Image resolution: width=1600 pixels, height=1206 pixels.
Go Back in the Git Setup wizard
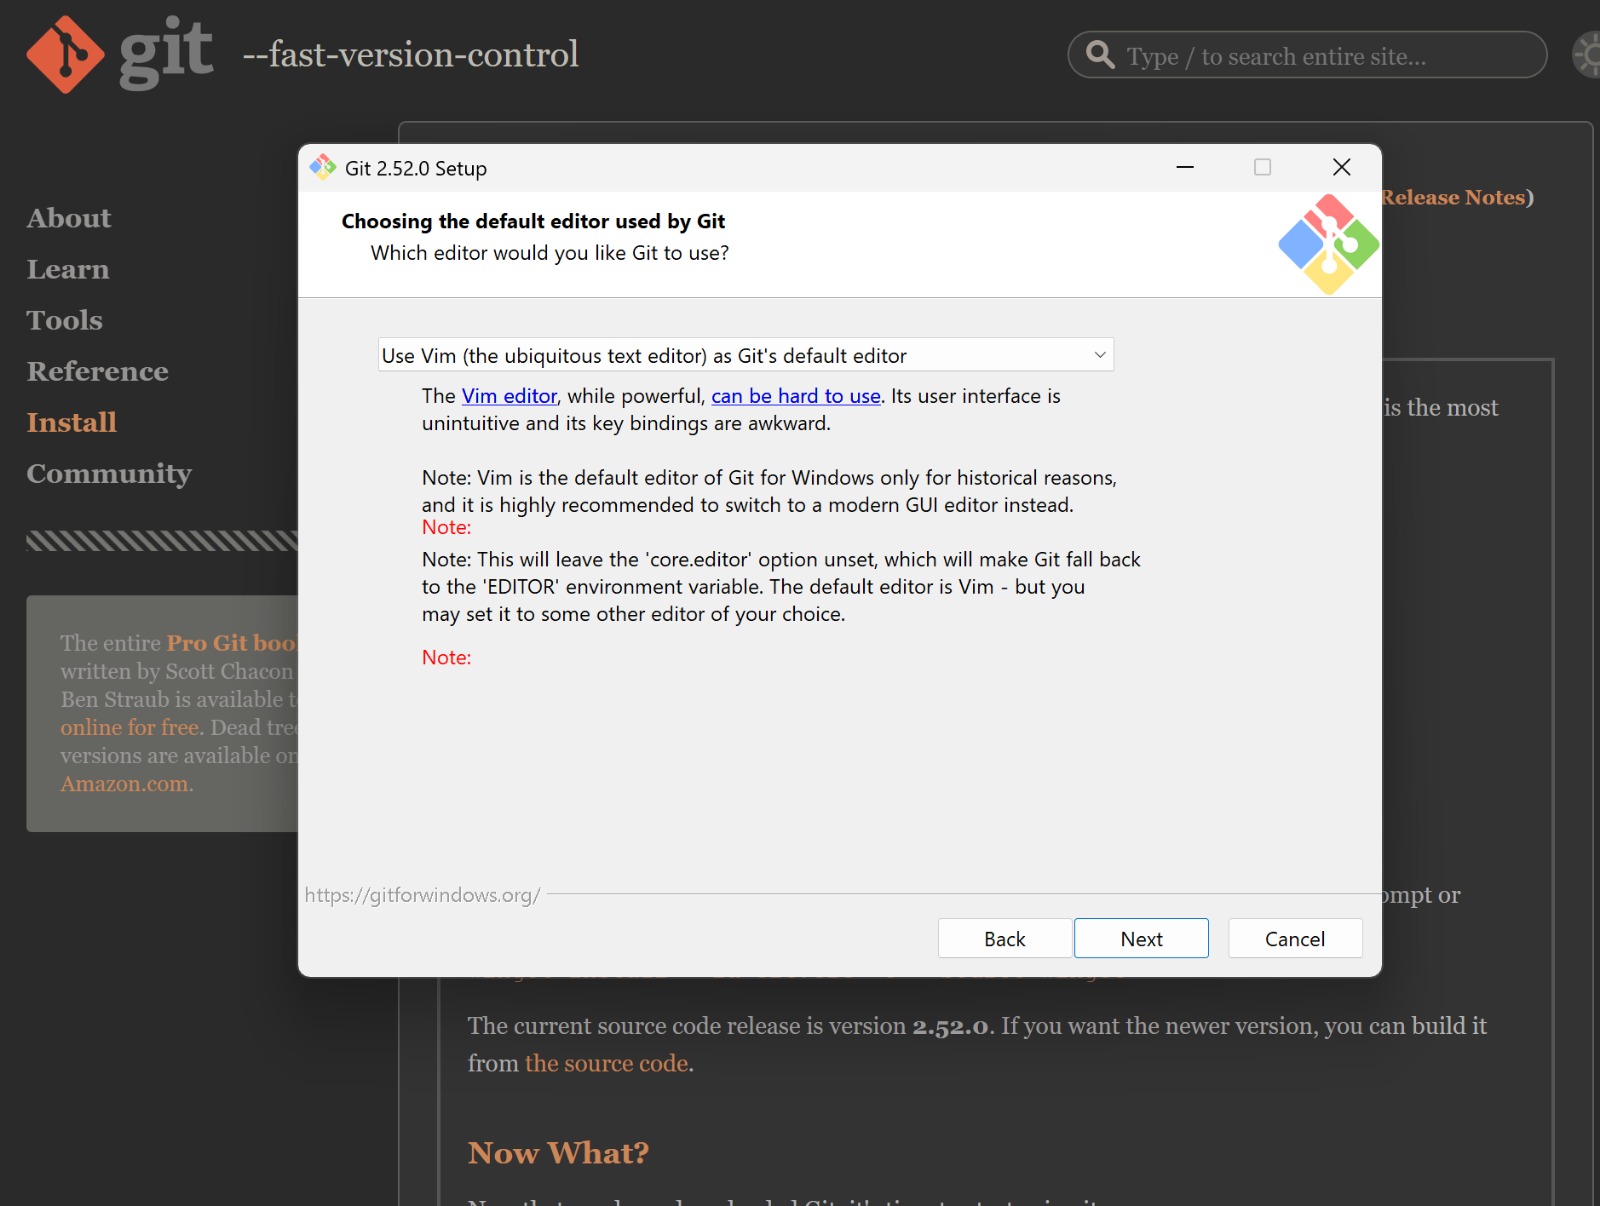coord(1005,938)
